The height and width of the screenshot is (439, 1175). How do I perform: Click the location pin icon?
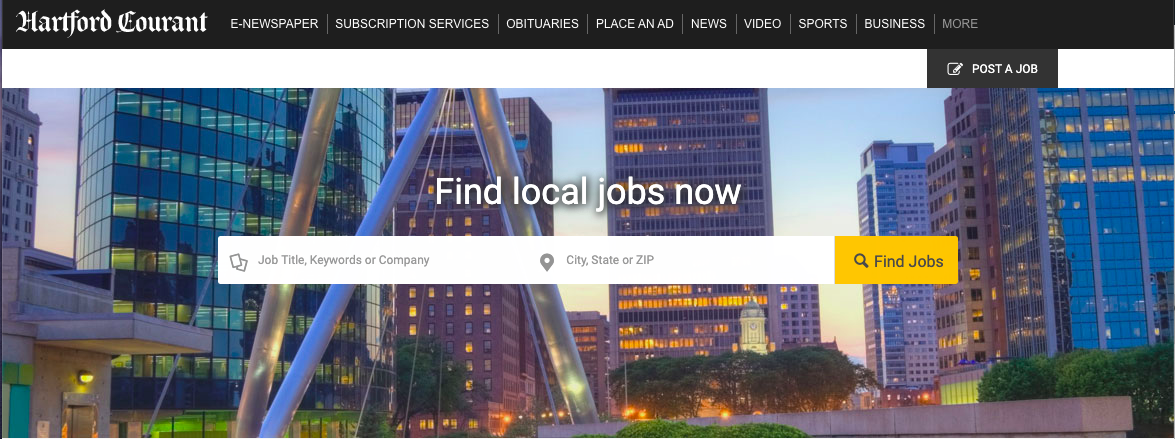coord(547,261)
